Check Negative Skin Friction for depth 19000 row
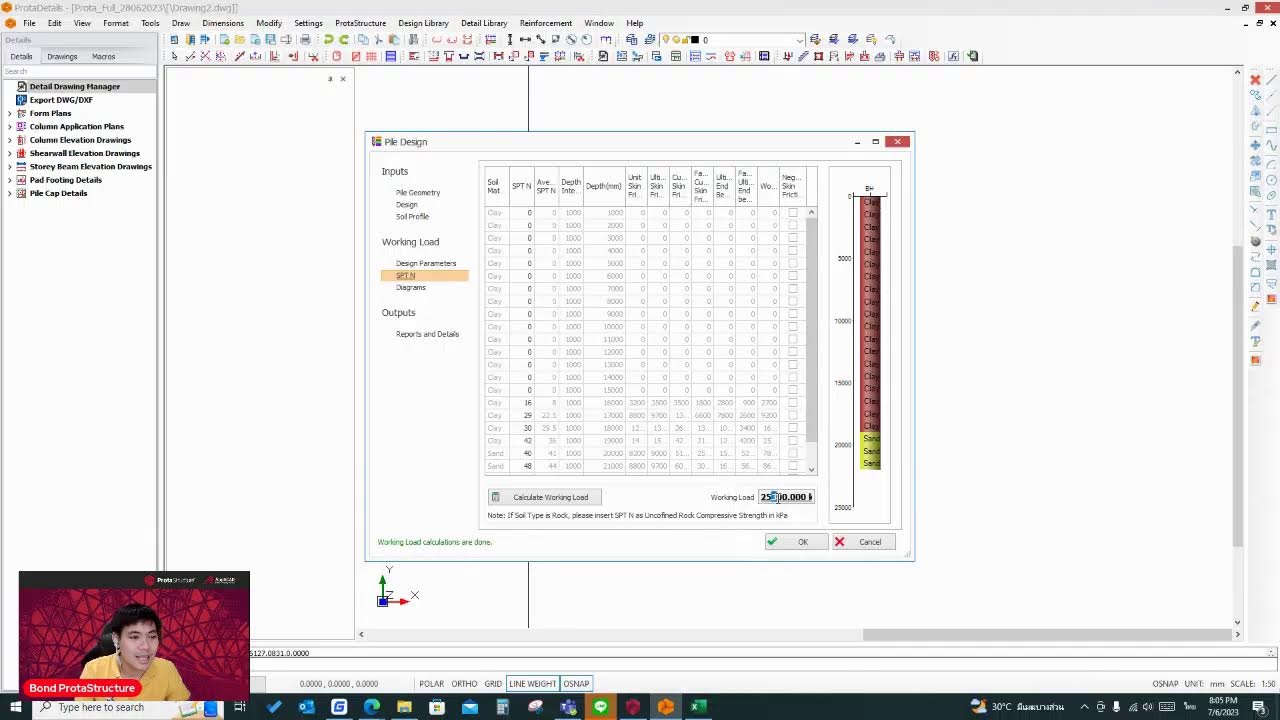 pos(793,441)
